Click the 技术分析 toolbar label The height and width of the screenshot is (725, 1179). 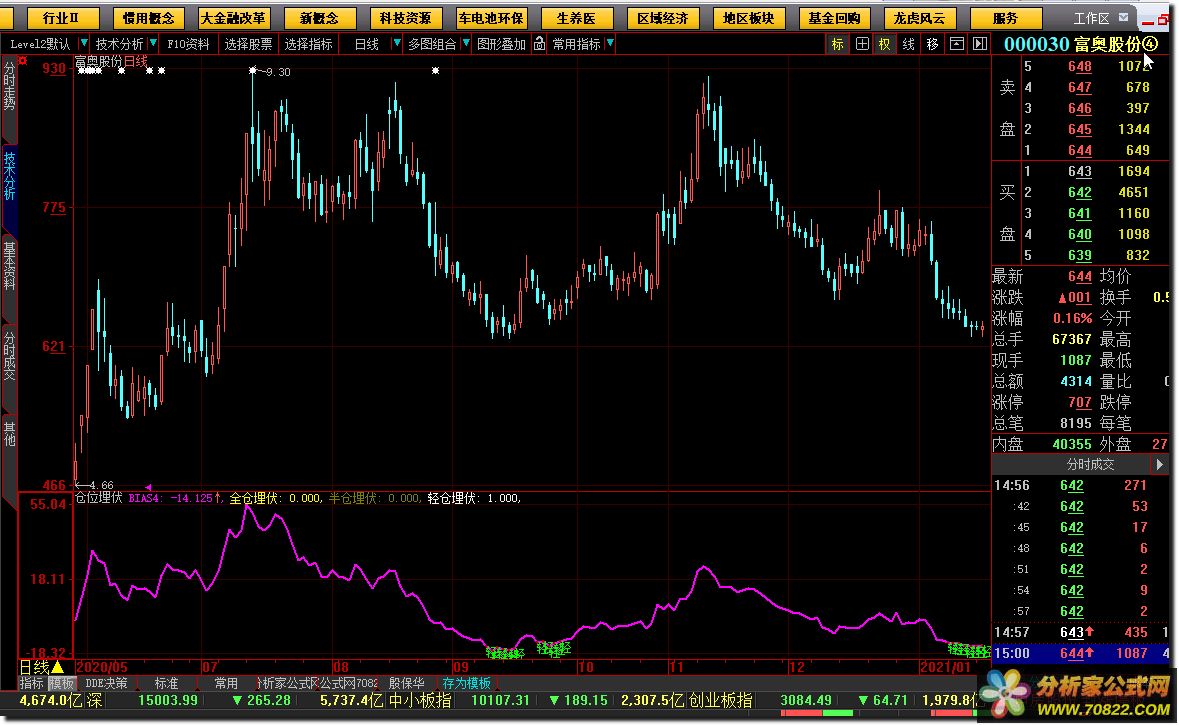pyautogui.click(x=119, y=44)
